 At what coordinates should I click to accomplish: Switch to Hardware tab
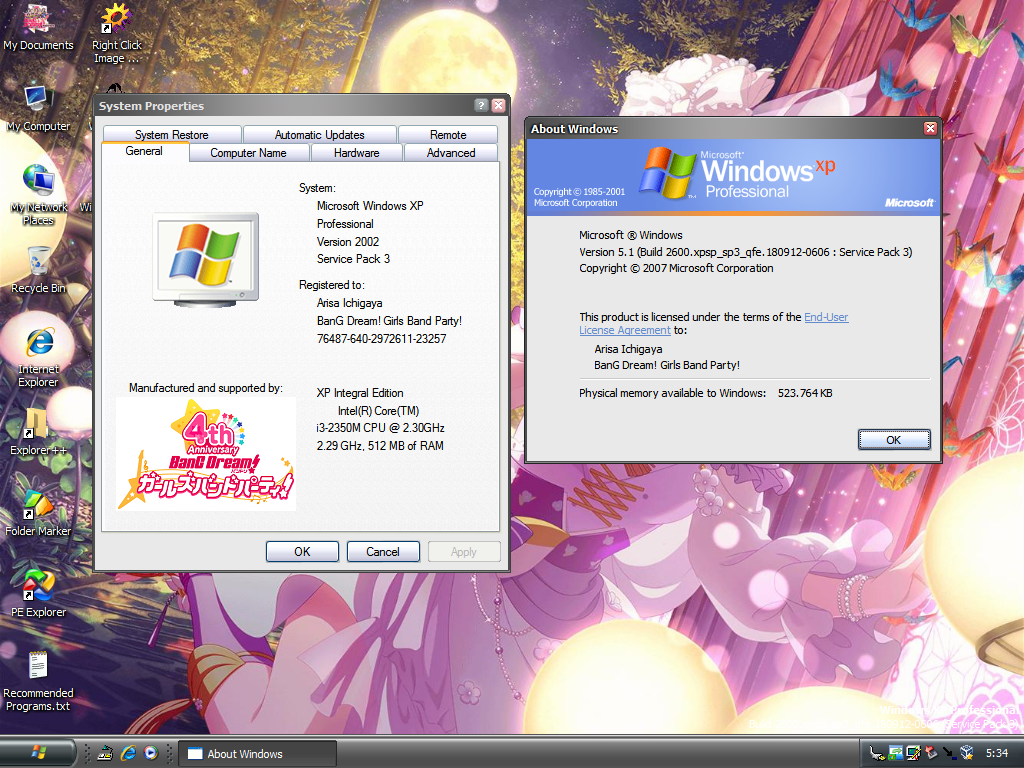point(357,153)
